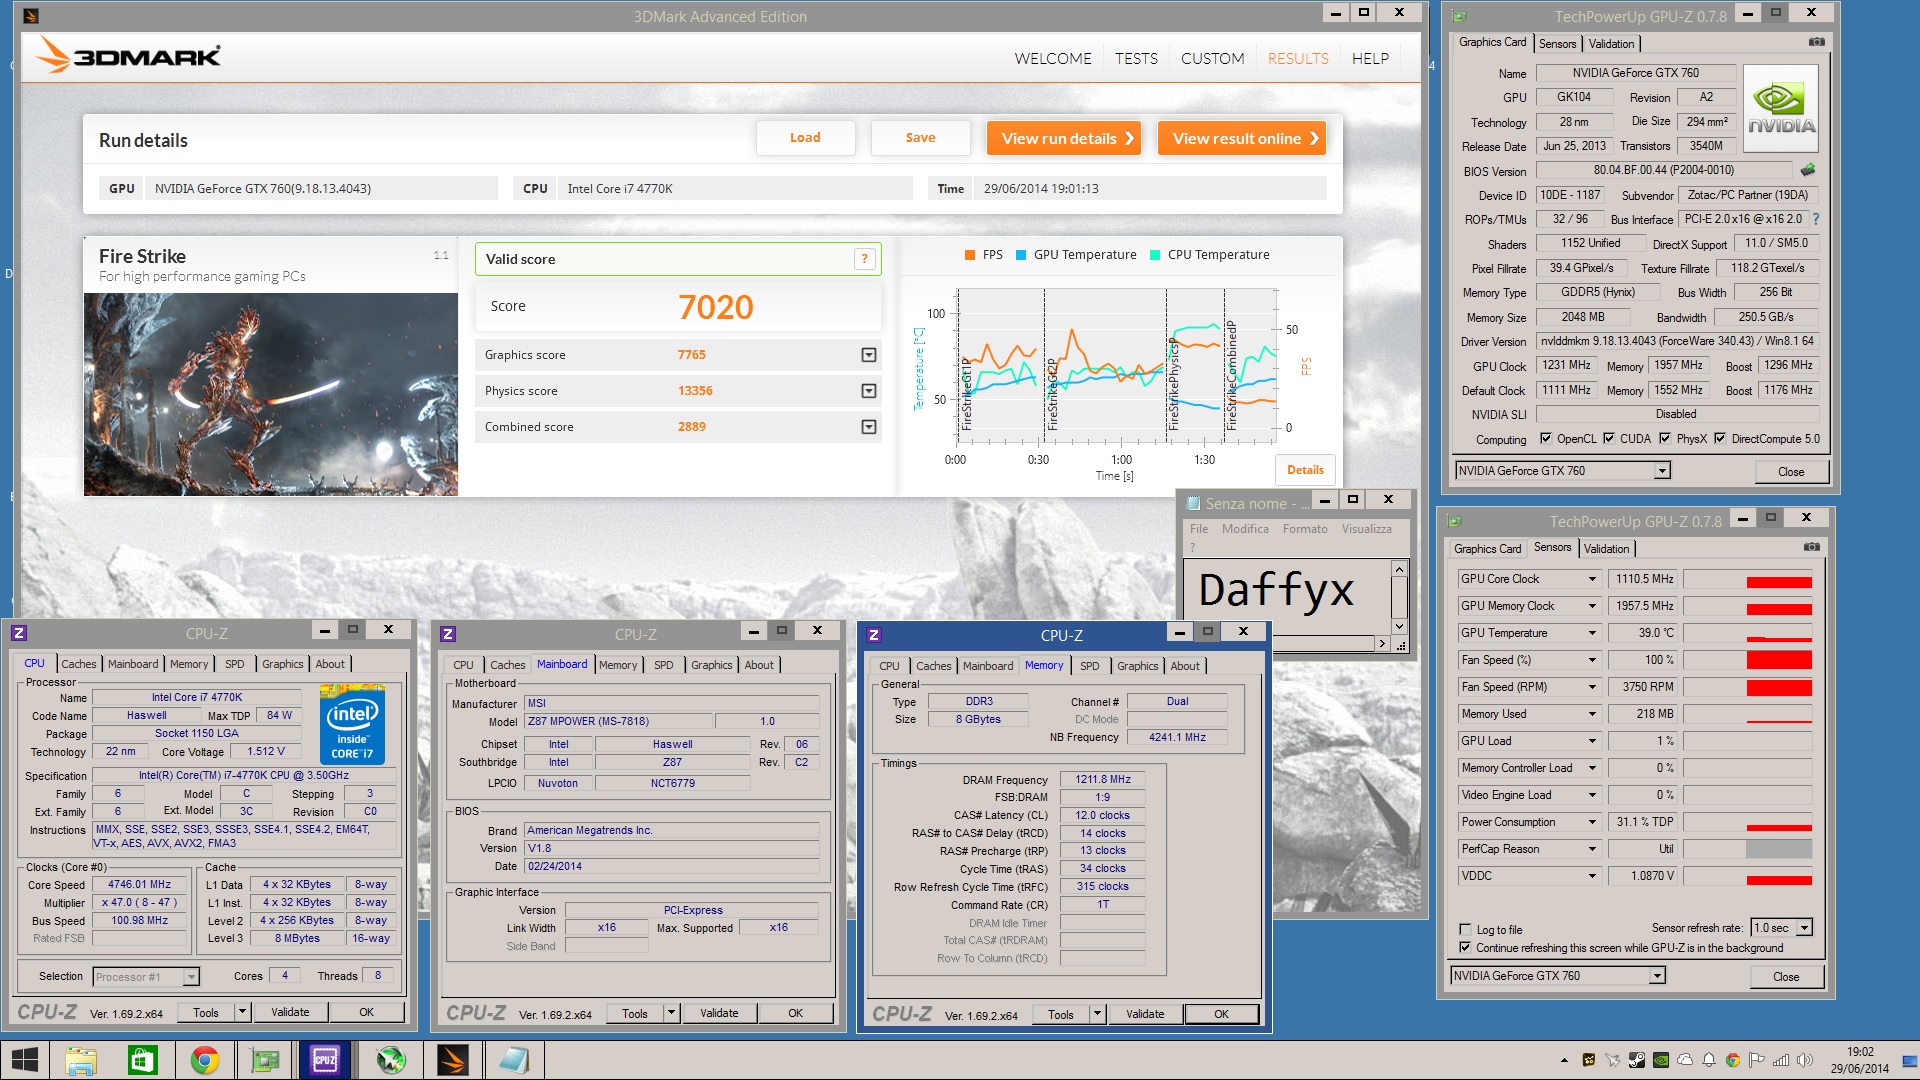Open Tools dropdown arrow in CPU-Z Memory window
The width and height of the screenshot is (1920, 1080).
tap(1097, 1014)
